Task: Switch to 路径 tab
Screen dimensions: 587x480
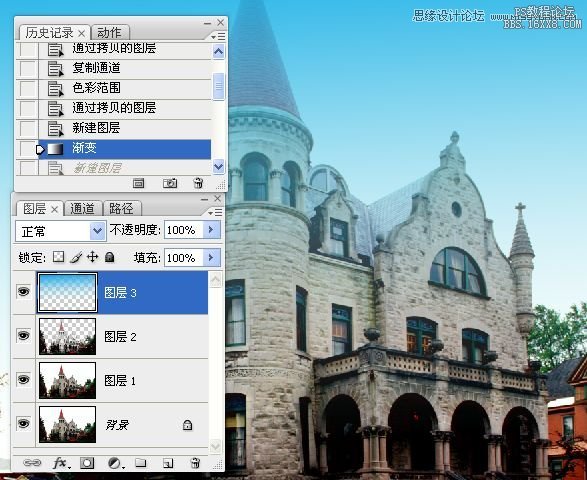Action: coord(122,209)
